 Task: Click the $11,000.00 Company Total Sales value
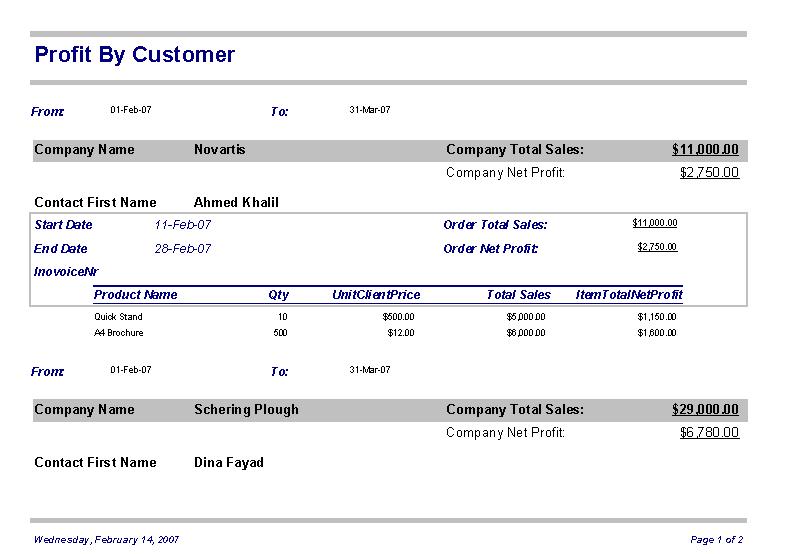(x=705, y=150)
